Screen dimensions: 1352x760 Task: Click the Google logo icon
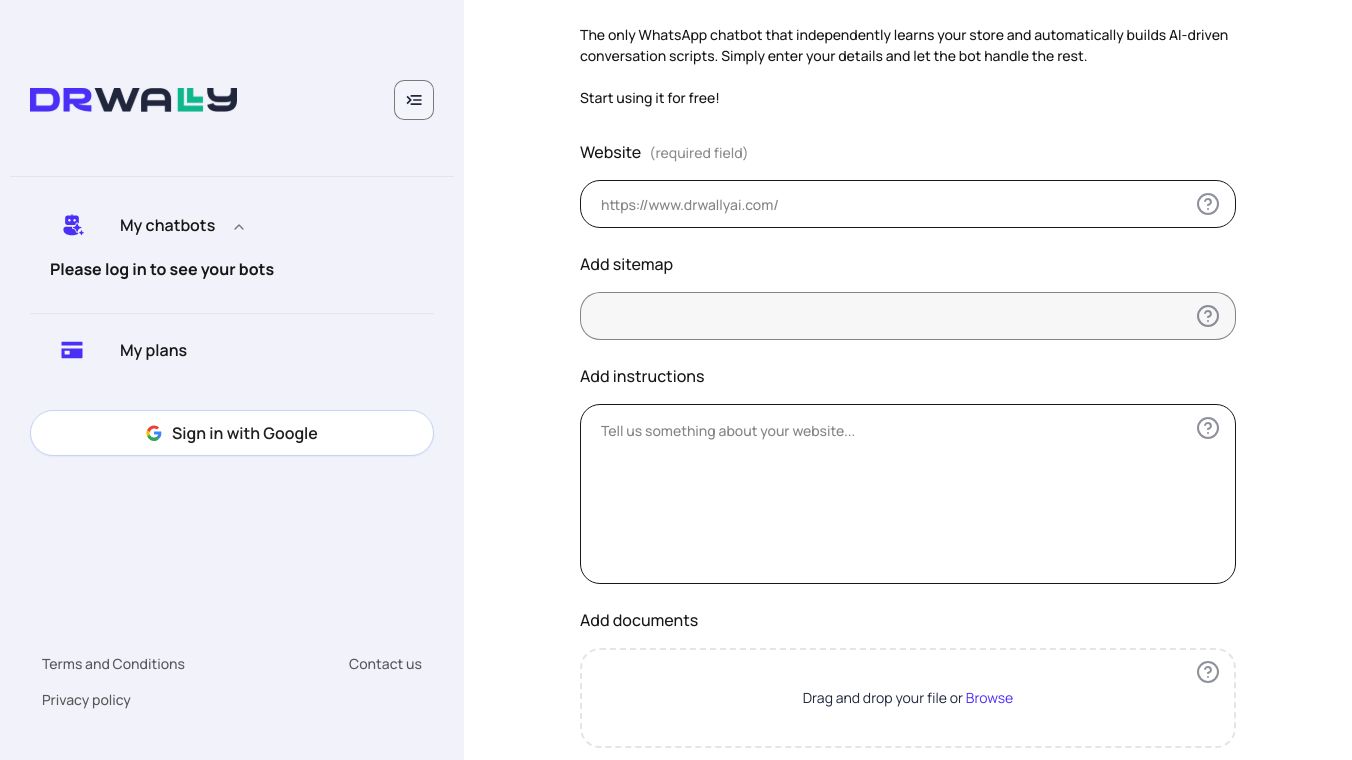click(154, 433)
